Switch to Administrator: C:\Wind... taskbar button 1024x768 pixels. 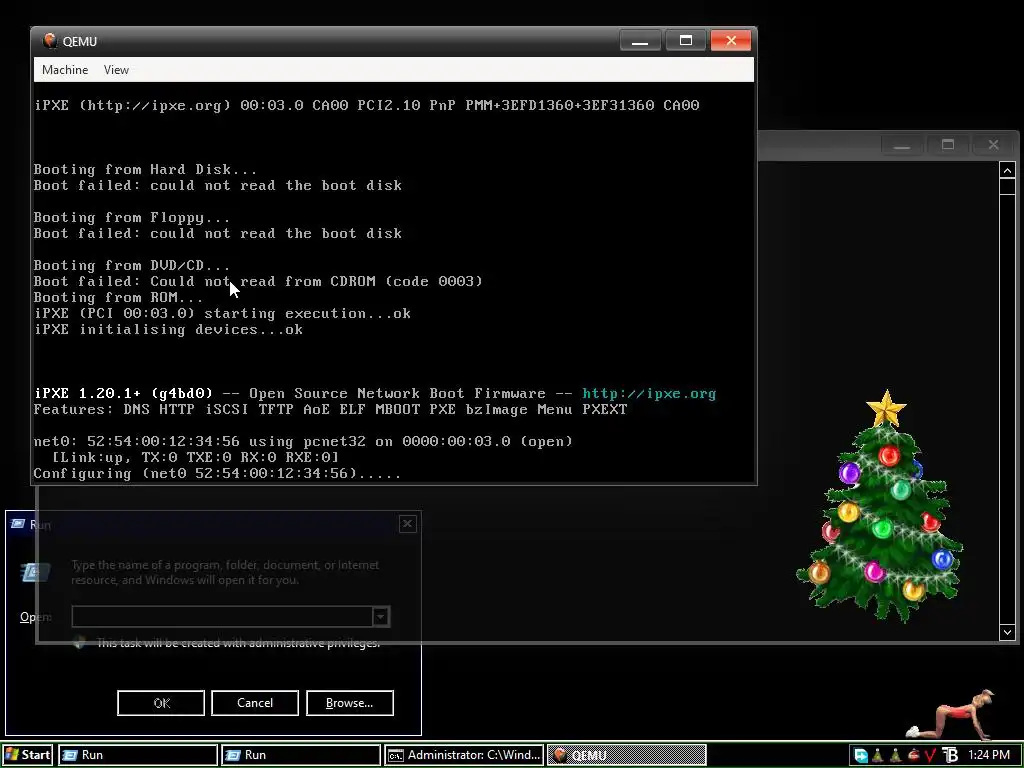pyautogui.click(x=464, y=755)
